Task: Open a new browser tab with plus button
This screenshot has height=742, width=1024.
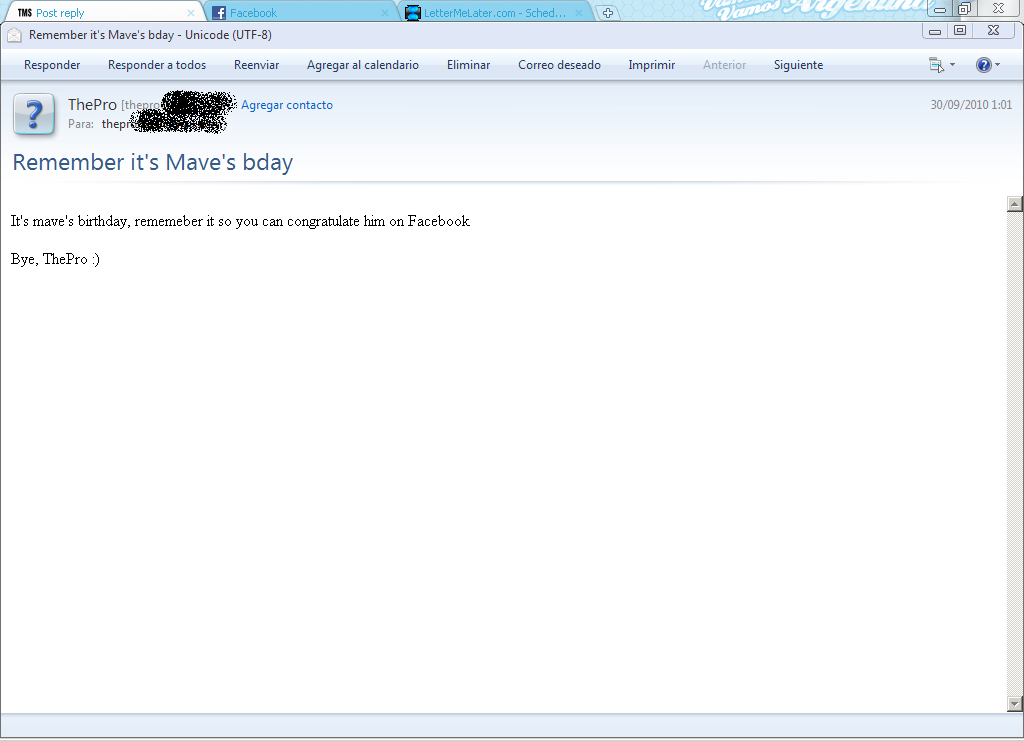Action: tap(608, 12)
